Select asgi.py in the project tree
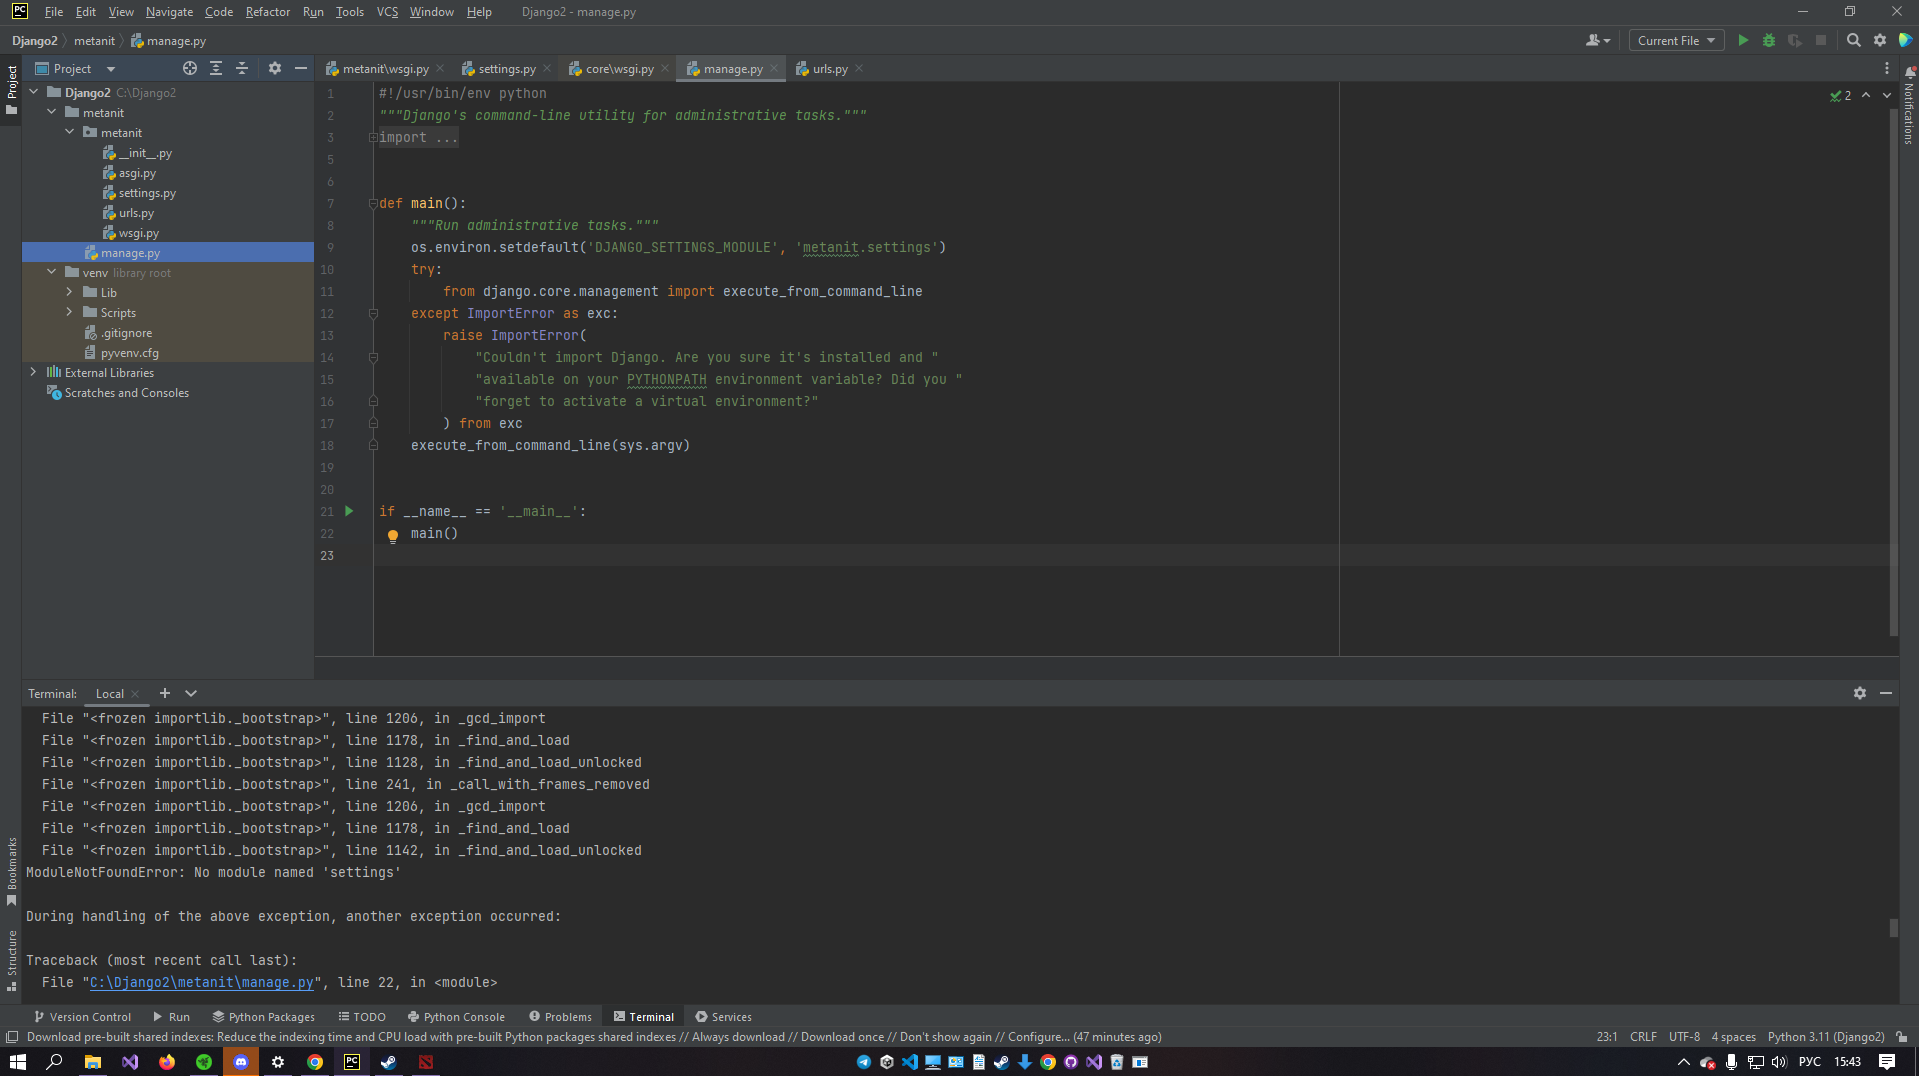The height and width of the screenshot is (1076, 1919). click(x=137, y=173)
